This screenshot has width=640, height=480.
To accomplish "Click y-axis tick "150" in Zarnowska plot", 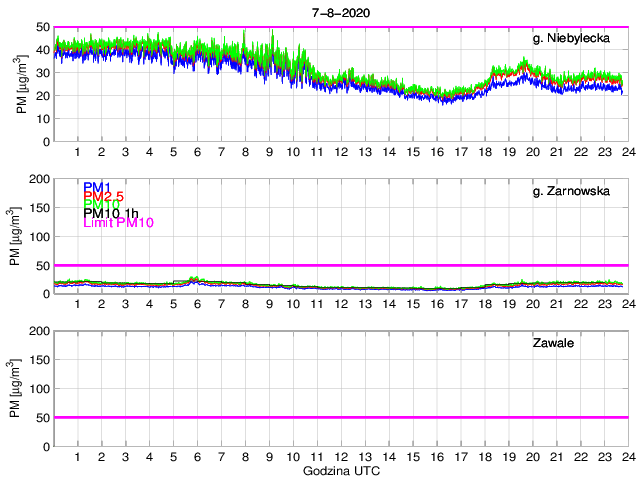I will pyautogui.click(x=40, y=208).
